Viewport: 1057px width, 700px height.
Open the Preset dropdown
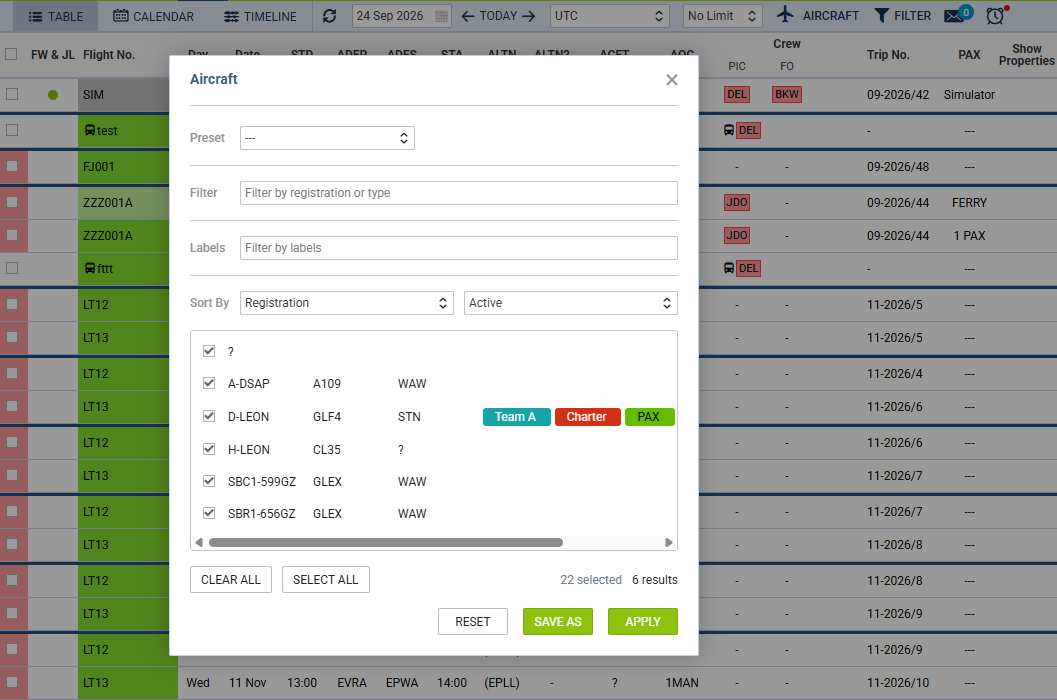point(327,138)
